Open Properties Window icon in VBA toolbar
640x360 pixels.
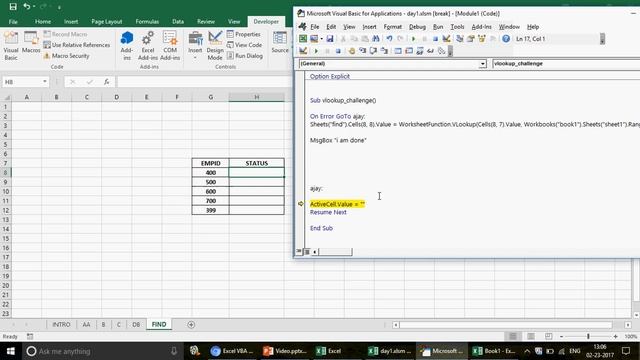click(471, 39)
